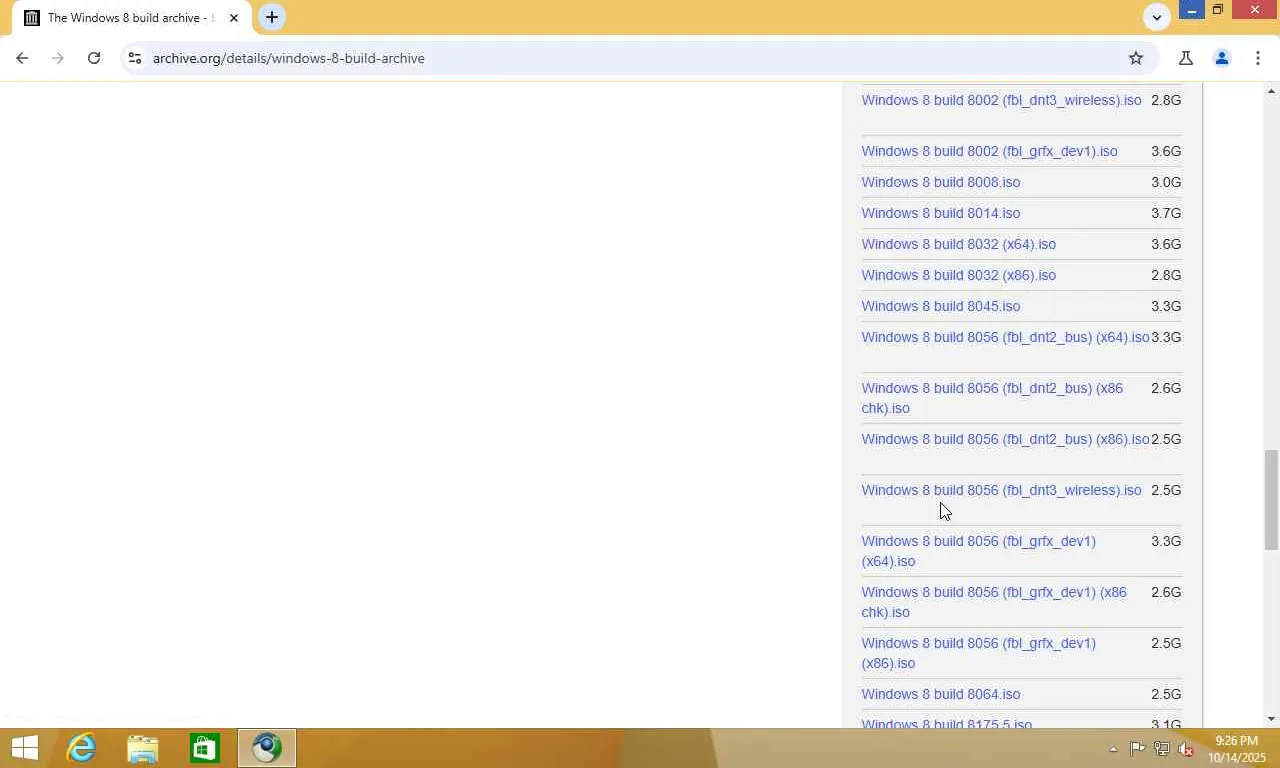Bookmark this page with the star icon
The image size is (1280, 768).
(1136, 58)
